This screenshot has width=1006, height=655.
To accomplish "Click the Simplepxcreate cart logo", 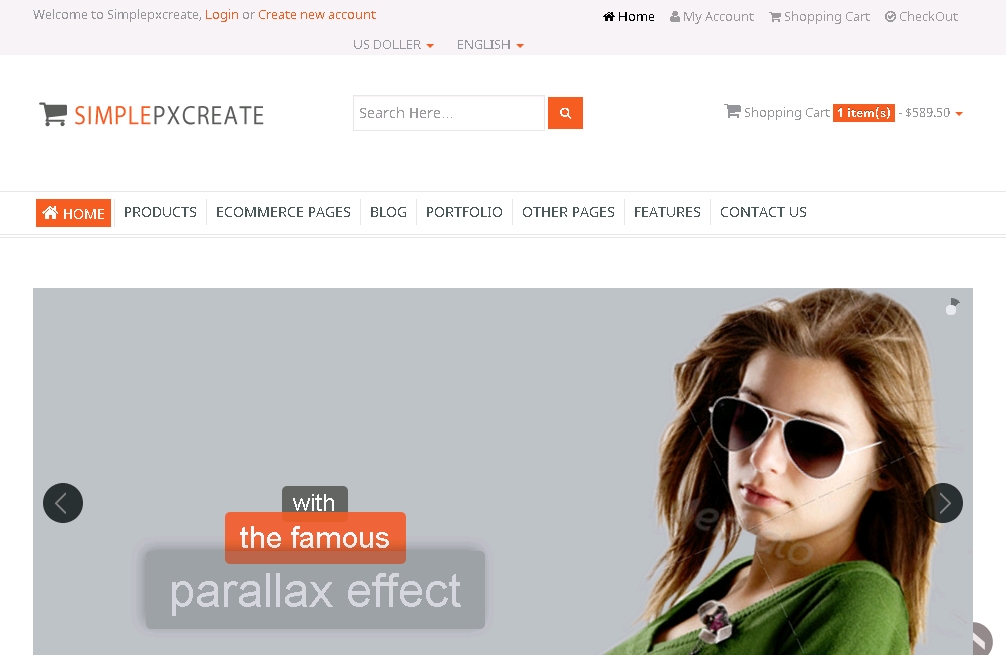I will (151, 115).
